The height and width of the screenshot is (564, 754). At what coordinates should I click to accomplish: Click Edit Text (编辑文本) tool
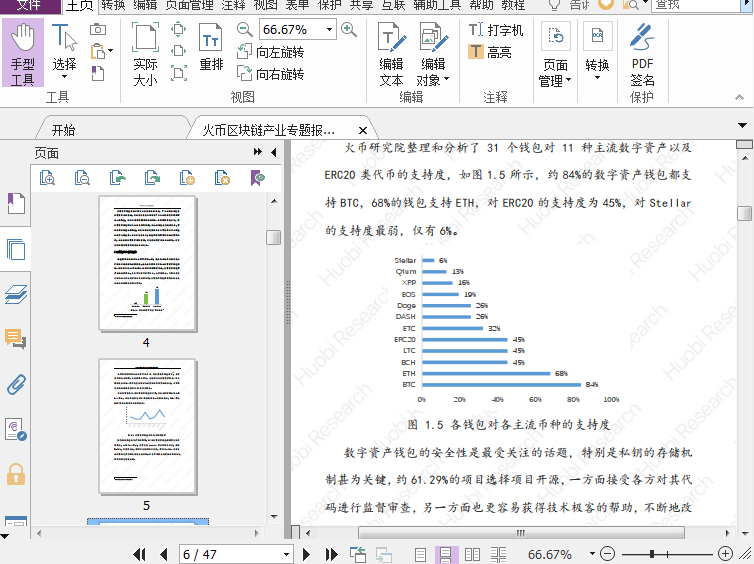coord(391,54)
